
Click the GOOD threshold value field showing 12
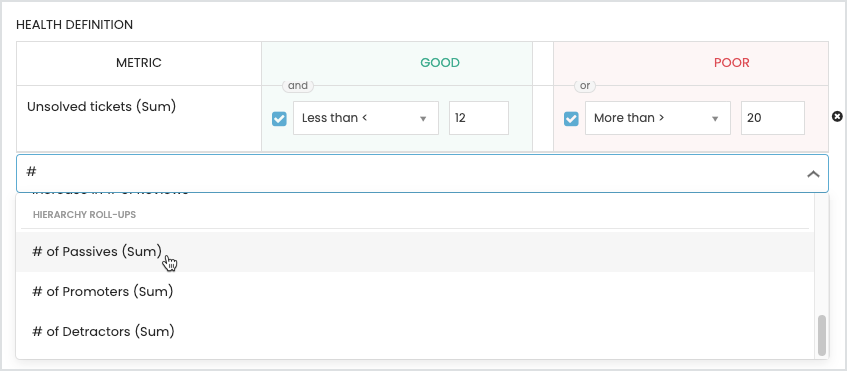click(x=479, y=118)
